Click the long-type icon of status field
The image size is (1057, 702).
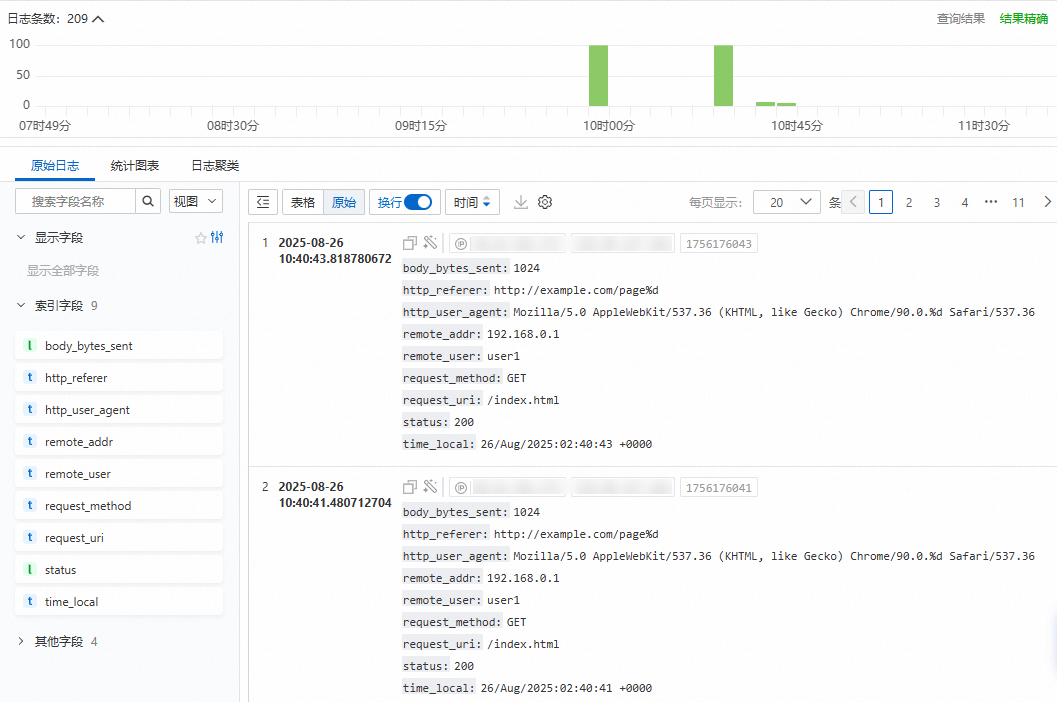30,570
